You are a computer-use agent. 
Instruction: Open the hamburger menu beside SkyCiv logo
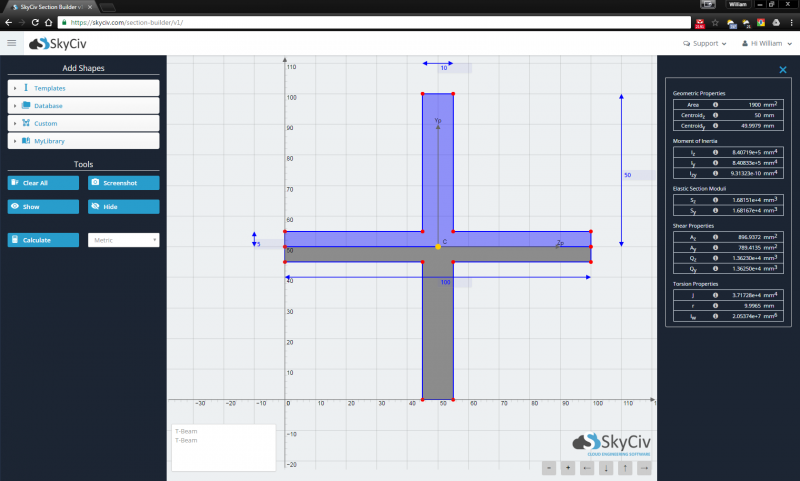pos(12,43)
